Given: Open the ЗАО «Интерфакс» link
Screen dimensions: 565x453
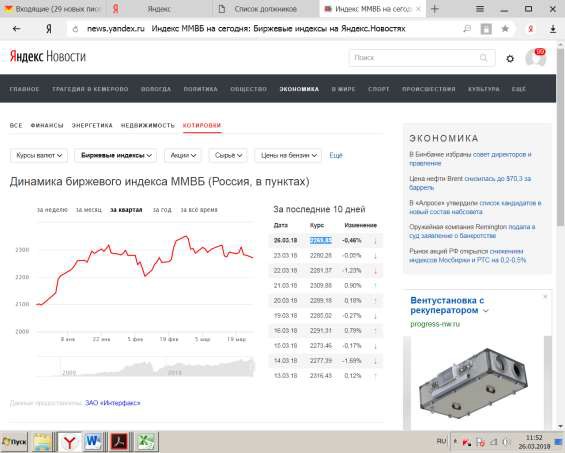Looking at the screenshot, I should pos(112,403).
